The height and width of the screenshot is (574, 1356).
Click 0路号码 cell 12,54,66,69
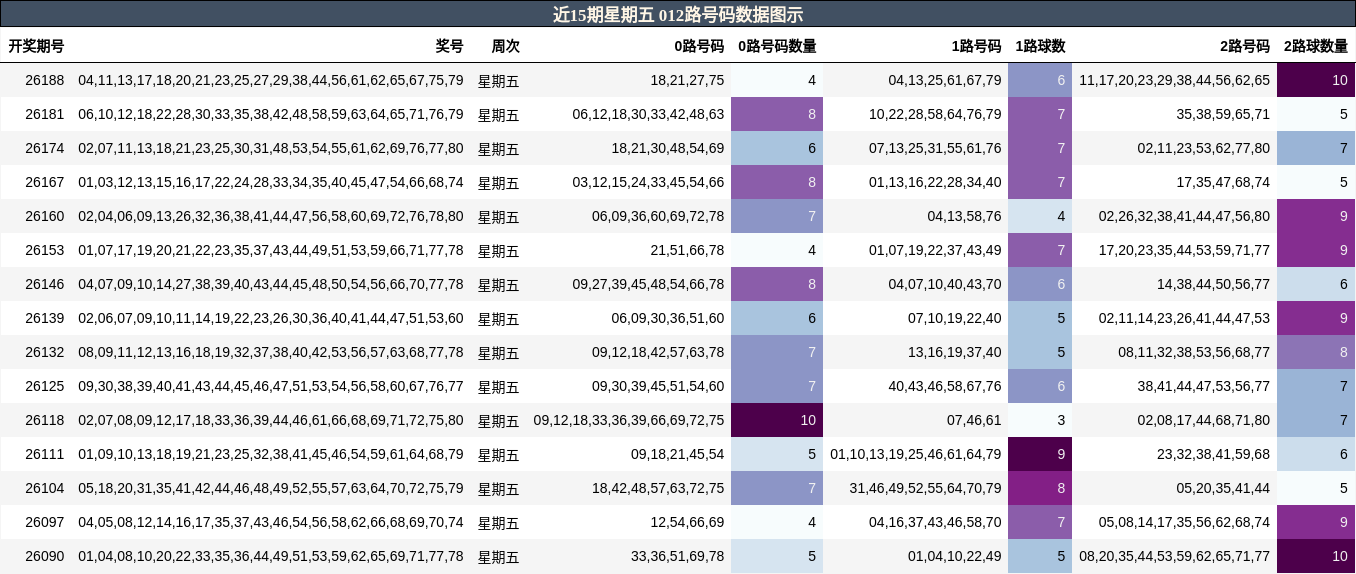[687, 522]
